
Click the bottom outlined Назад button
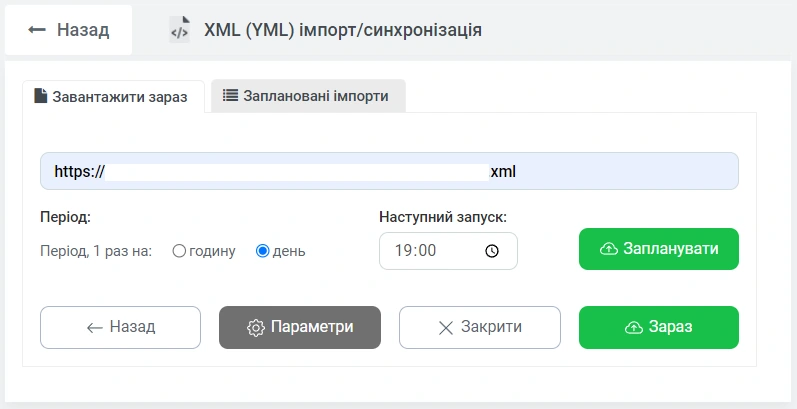click(120, 327)
